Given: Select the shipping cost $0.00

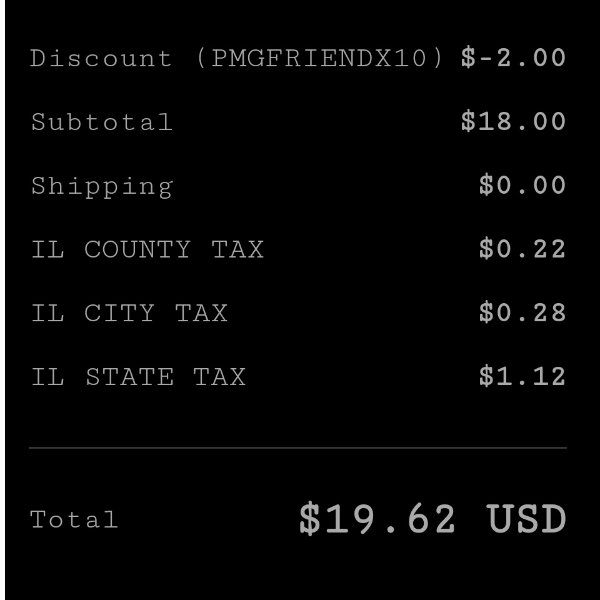Looking at the screenshot, I should (x=522, y=185).
